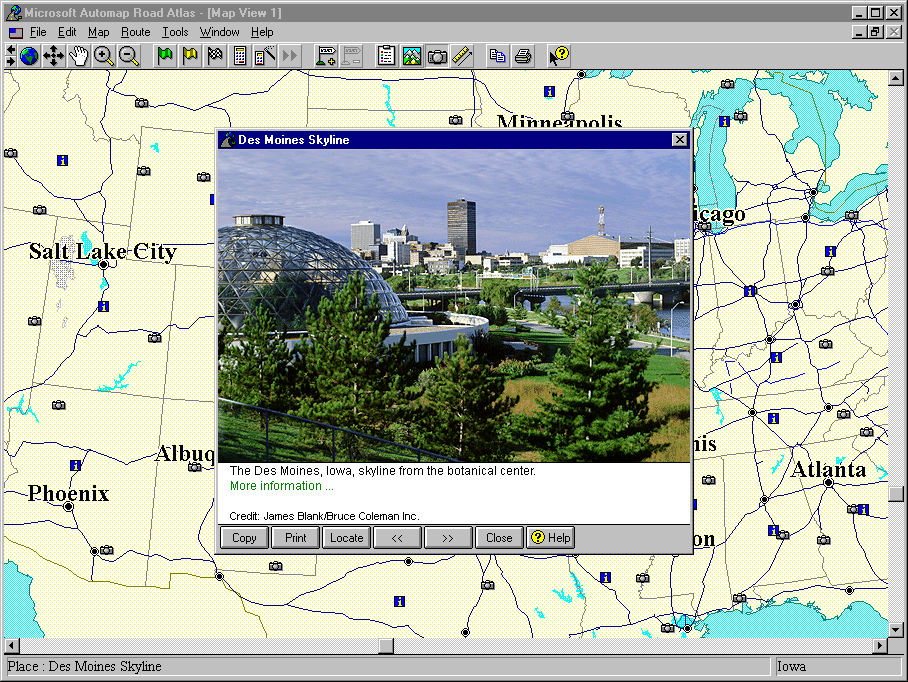Click the Locate button
Viewport: 908px width, 682px height.
[x=346, y=538]
